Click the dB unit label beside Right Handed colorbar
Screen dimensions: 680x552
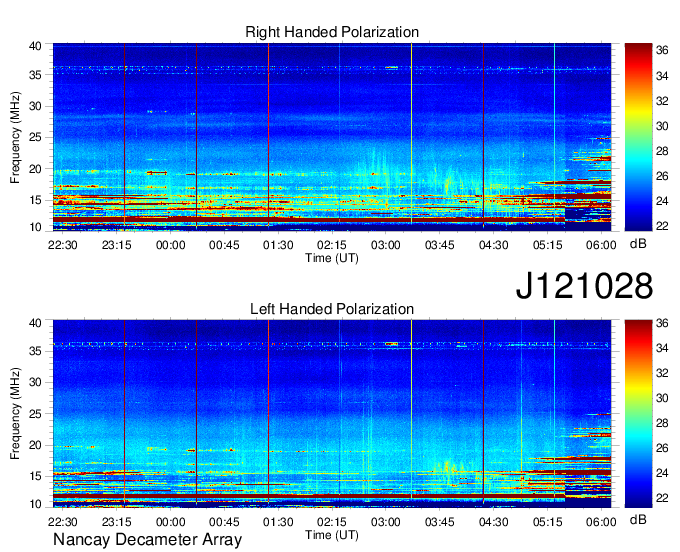(x=638, y=244)
